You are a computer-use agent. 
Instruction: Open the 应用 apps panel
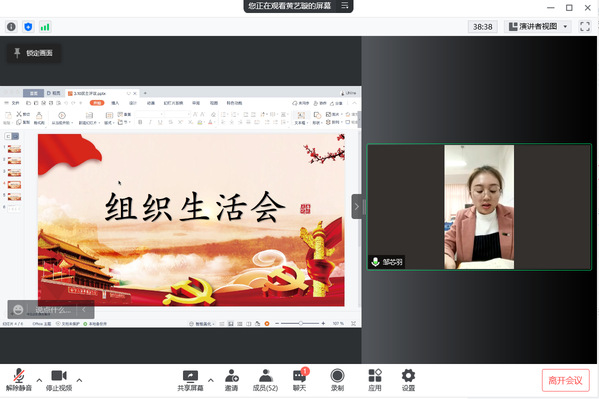(375, 380)
